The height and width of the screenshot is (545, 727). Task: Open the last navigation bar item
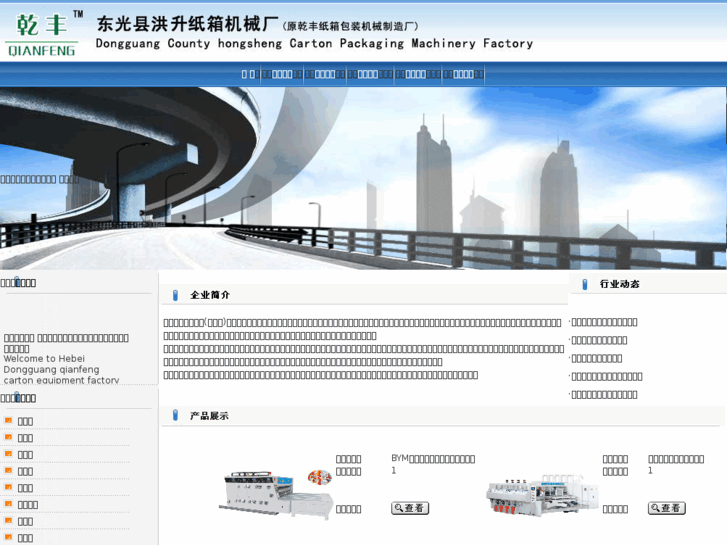tap(463, 74)
